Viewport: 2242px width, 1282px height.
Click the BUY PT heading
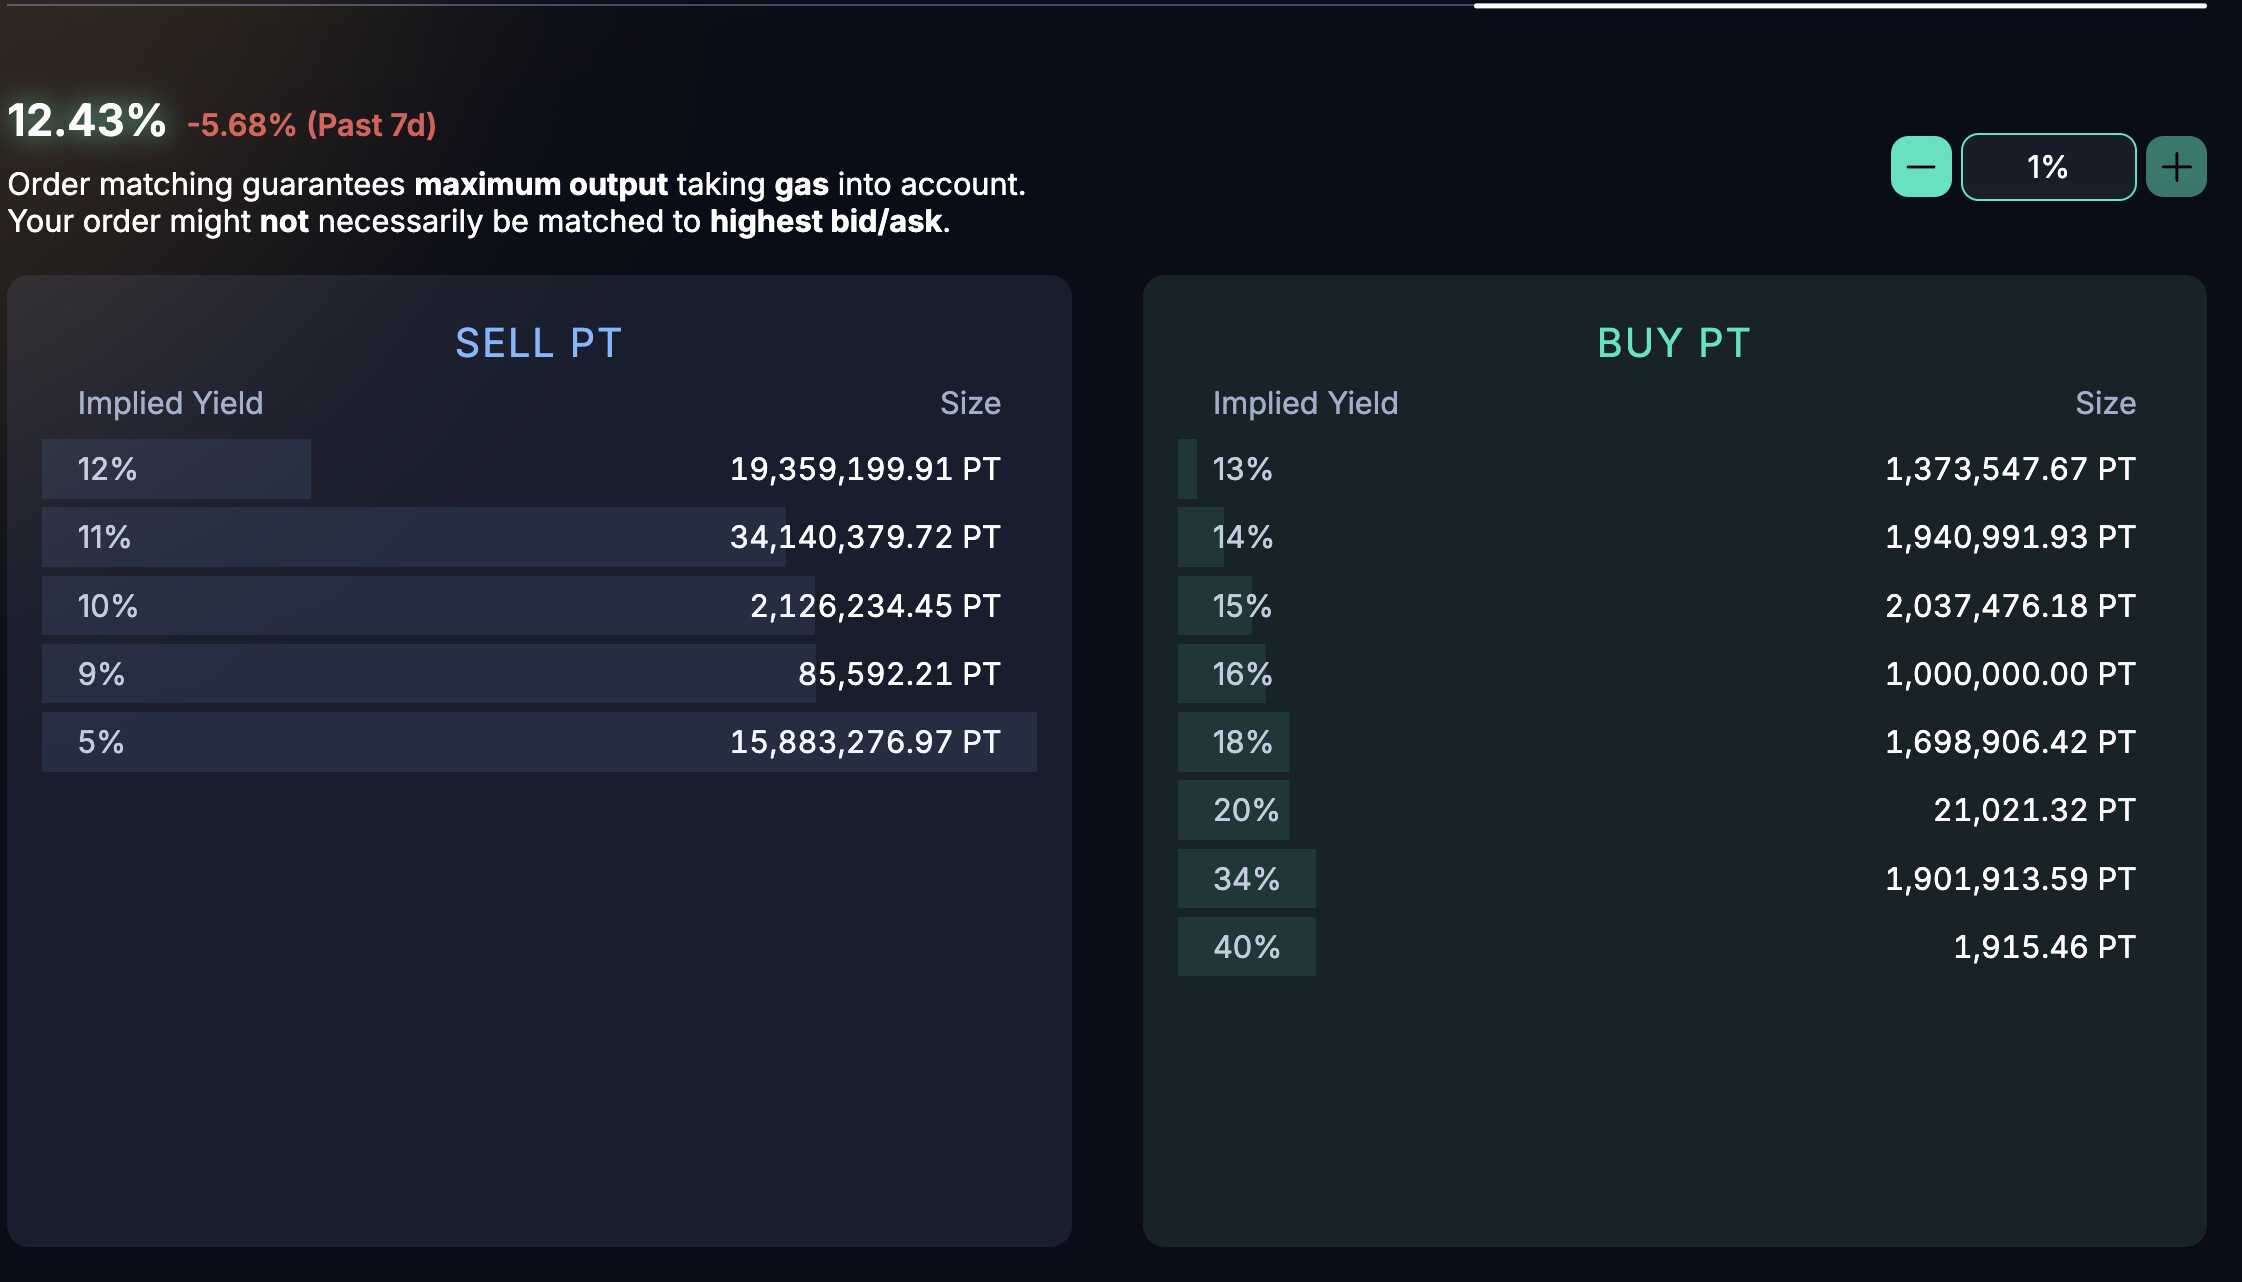[x=1674, y=343]
